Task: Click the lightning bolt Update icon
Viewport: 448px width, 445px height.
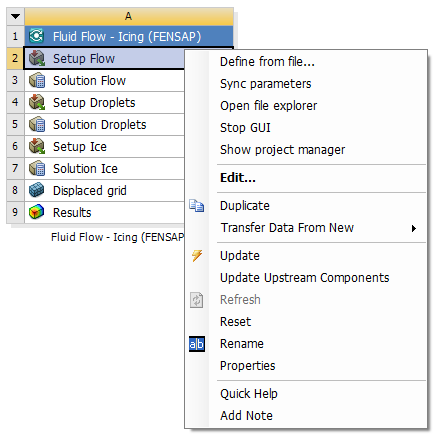Action: tap(197, 256)
